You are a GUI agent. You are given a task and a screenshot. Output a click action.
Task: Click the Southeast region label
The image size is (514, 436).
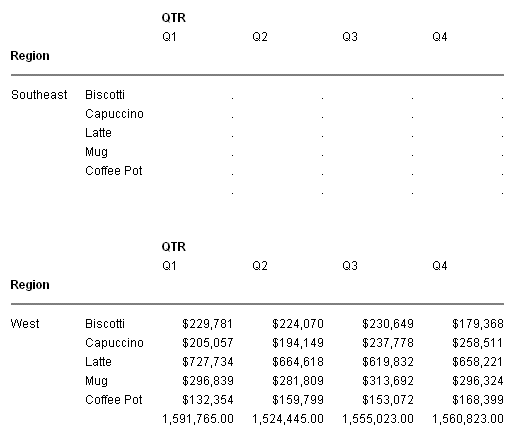coord(39,95)
